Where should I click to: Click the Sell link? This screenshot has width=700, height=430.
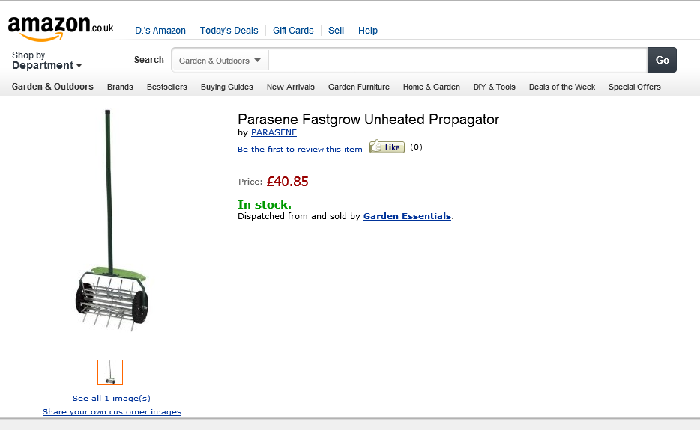point(336,31)
